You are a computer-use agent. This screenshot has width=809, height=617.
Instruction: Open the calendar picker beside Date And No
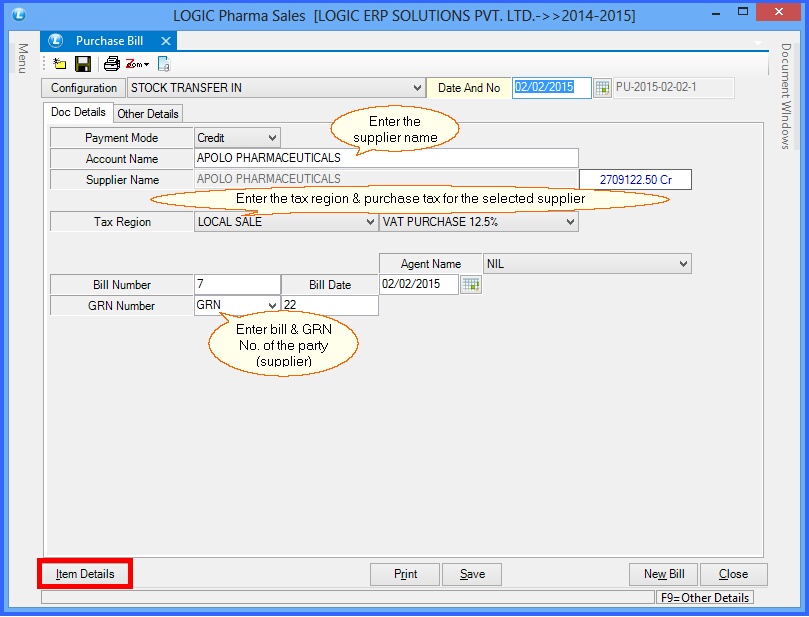click(x=603, y=88)
